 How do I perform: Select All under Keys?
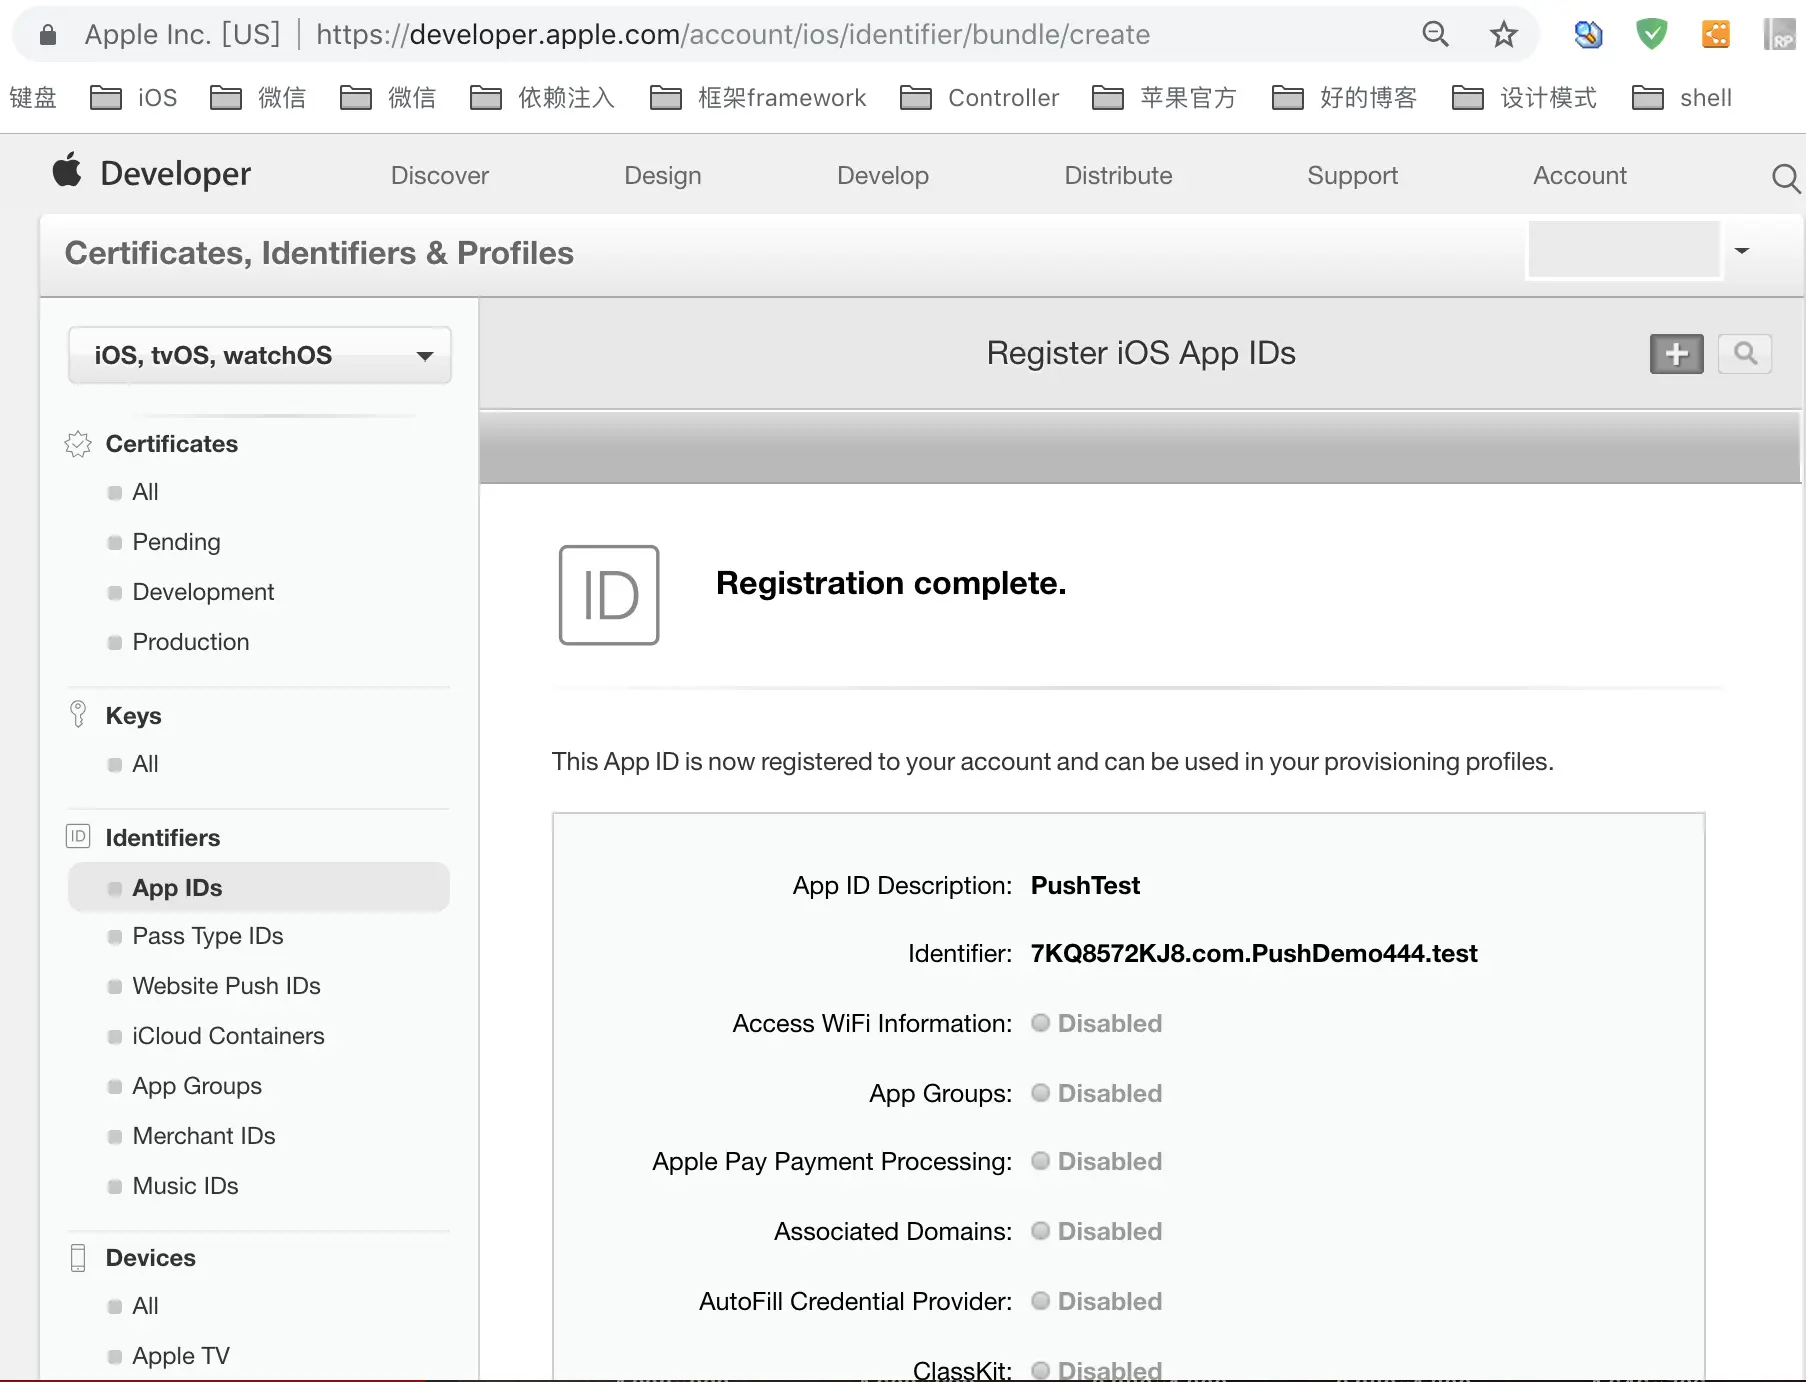tap(146, 764)
